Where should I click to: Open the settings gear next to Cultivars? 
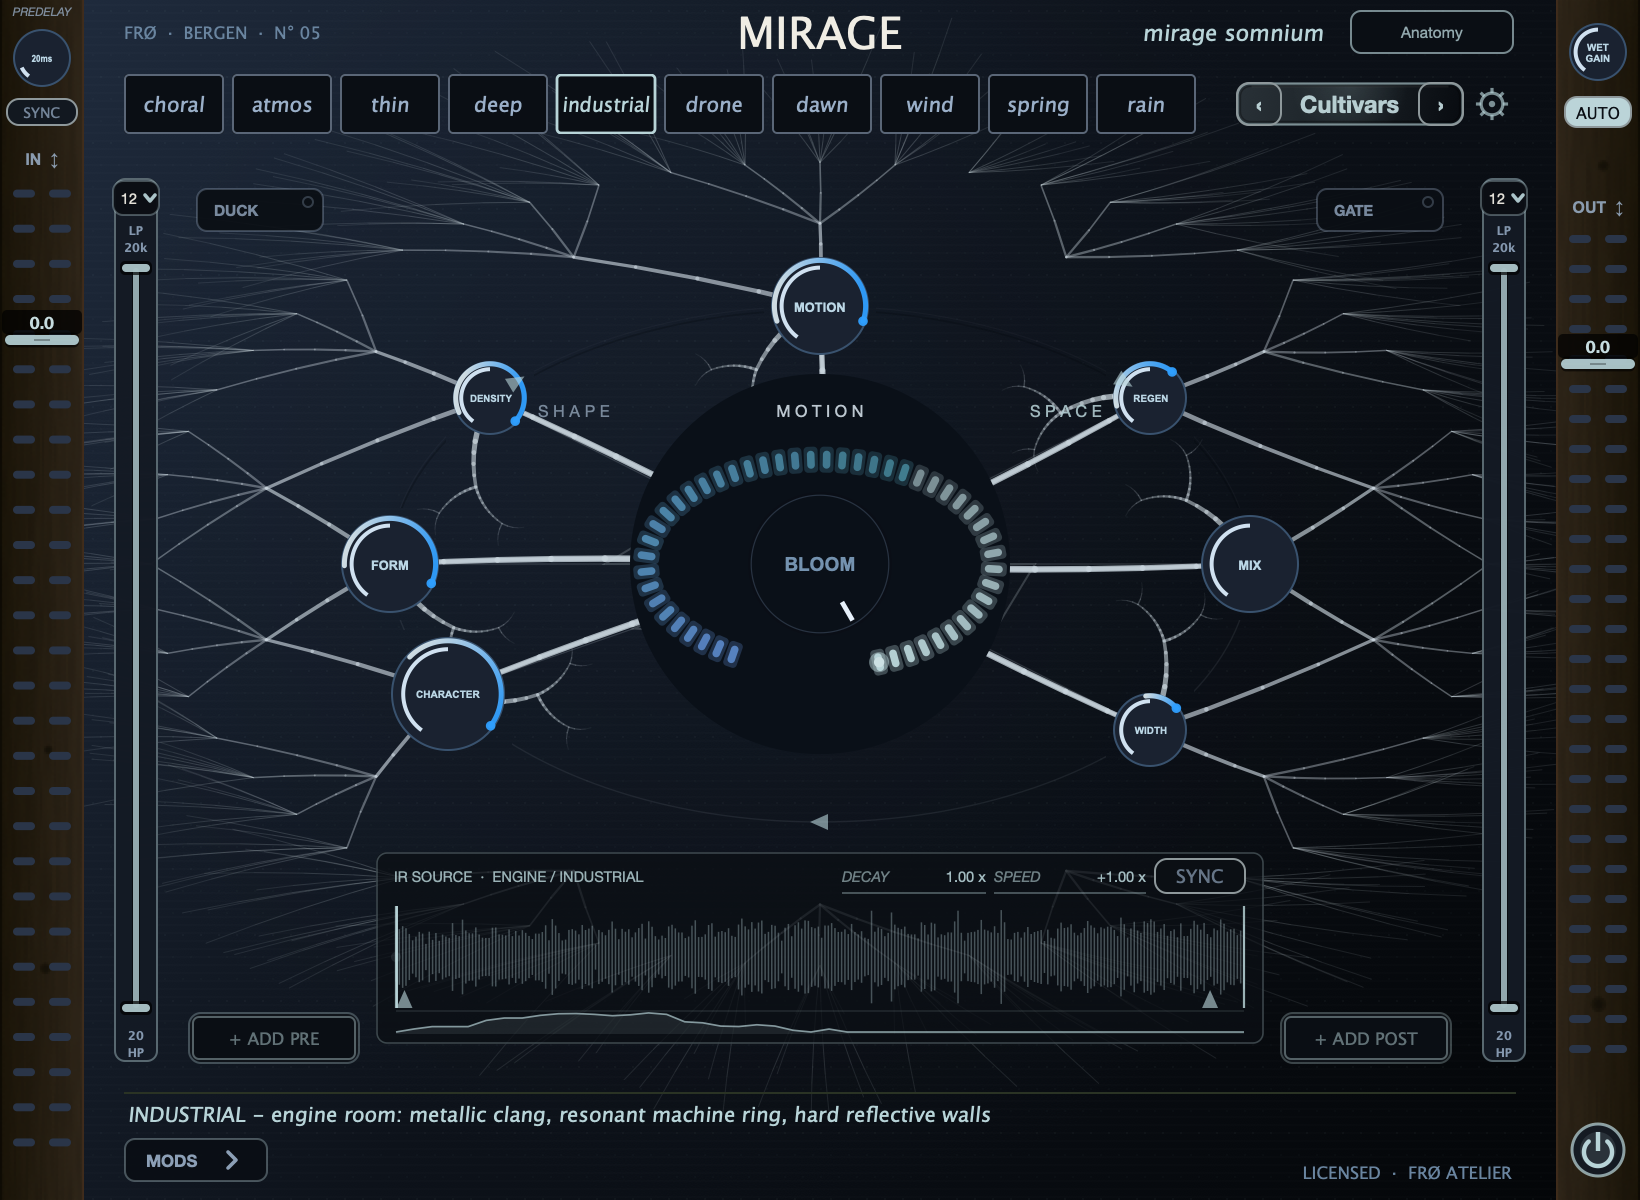(1491, 104)
